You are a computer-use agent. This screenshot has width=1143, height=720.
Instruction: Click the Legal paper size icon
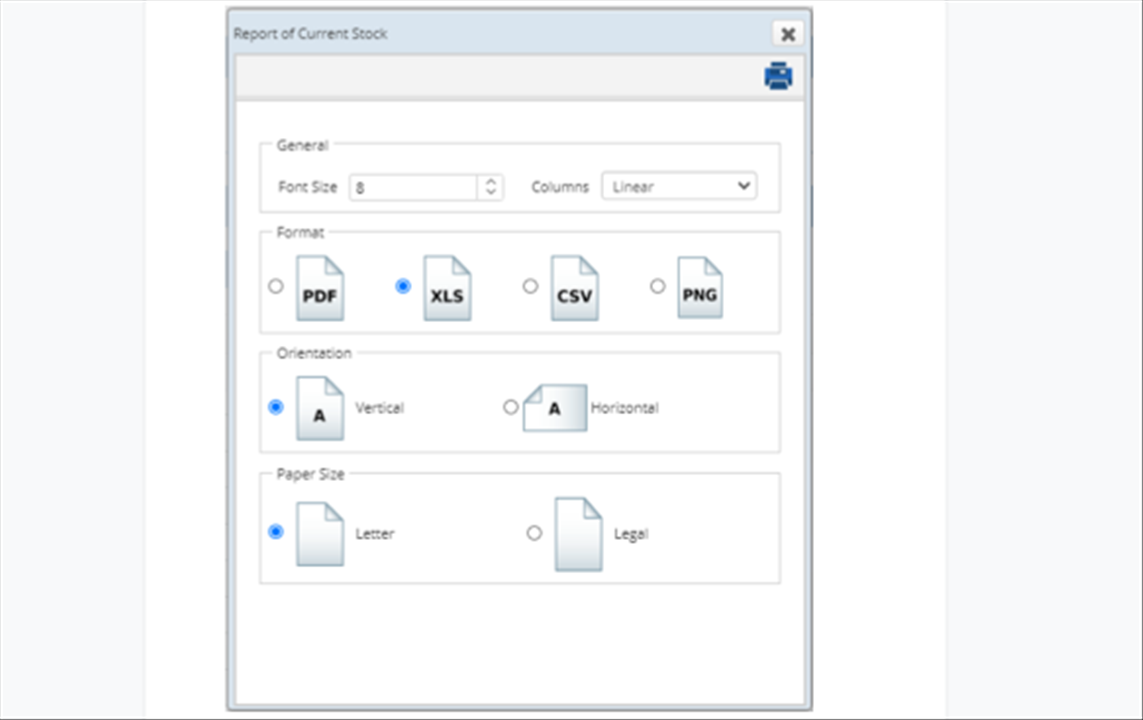click(x=578, y=534)
